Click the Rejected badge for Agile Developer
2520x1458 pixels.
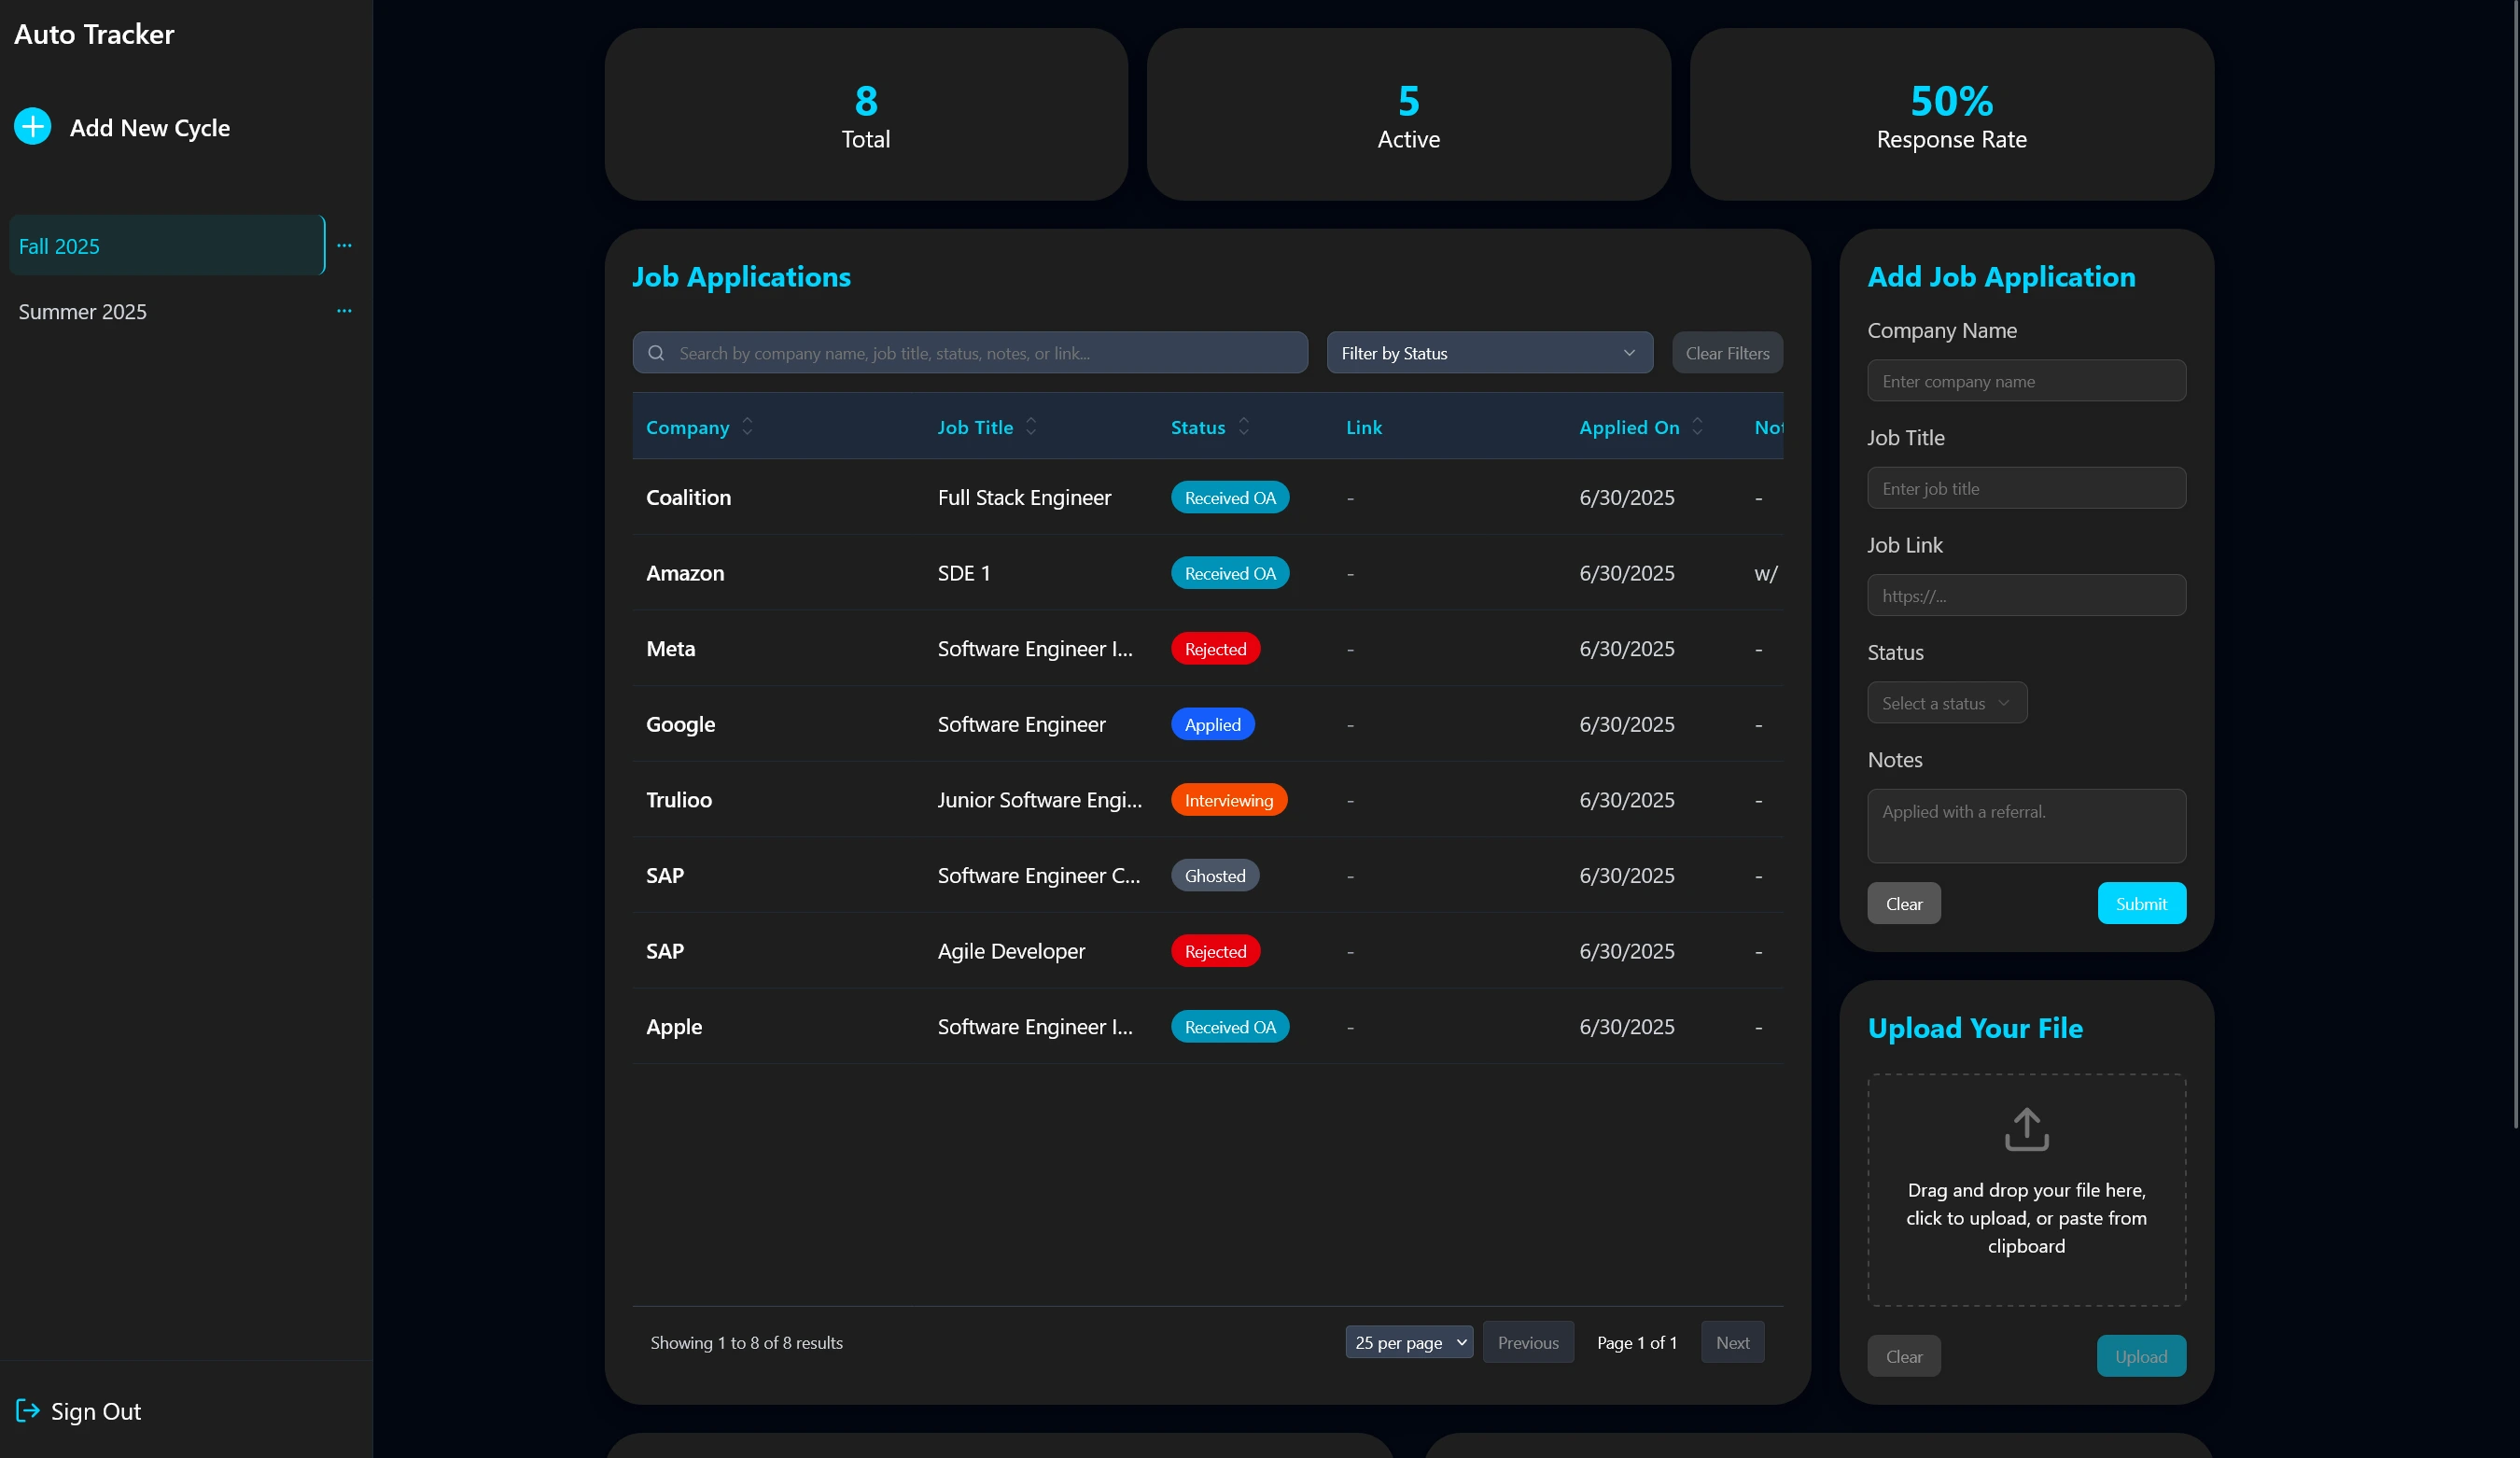click(1215, 951)
